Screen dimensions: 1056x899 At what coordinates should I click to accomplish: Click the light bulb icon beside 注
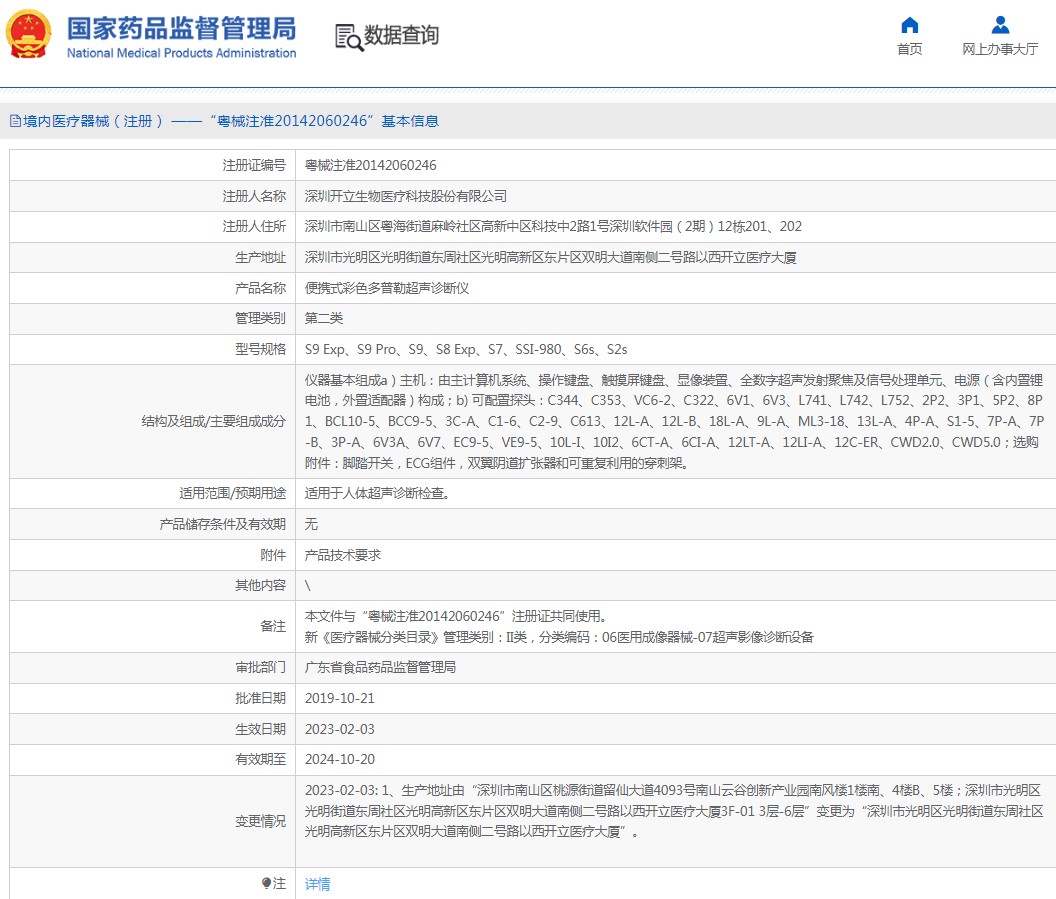(266, 883)
